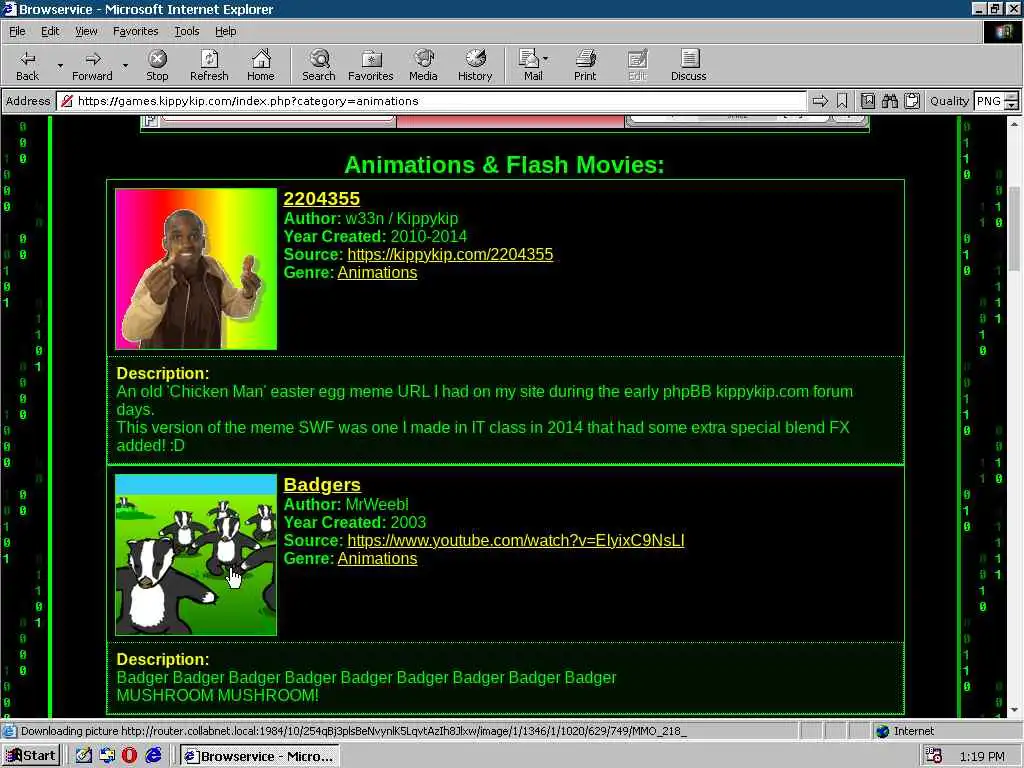Click the vertical scrollbar up arrow
Screen dimensions: 1024x768
click(1014, 123)
